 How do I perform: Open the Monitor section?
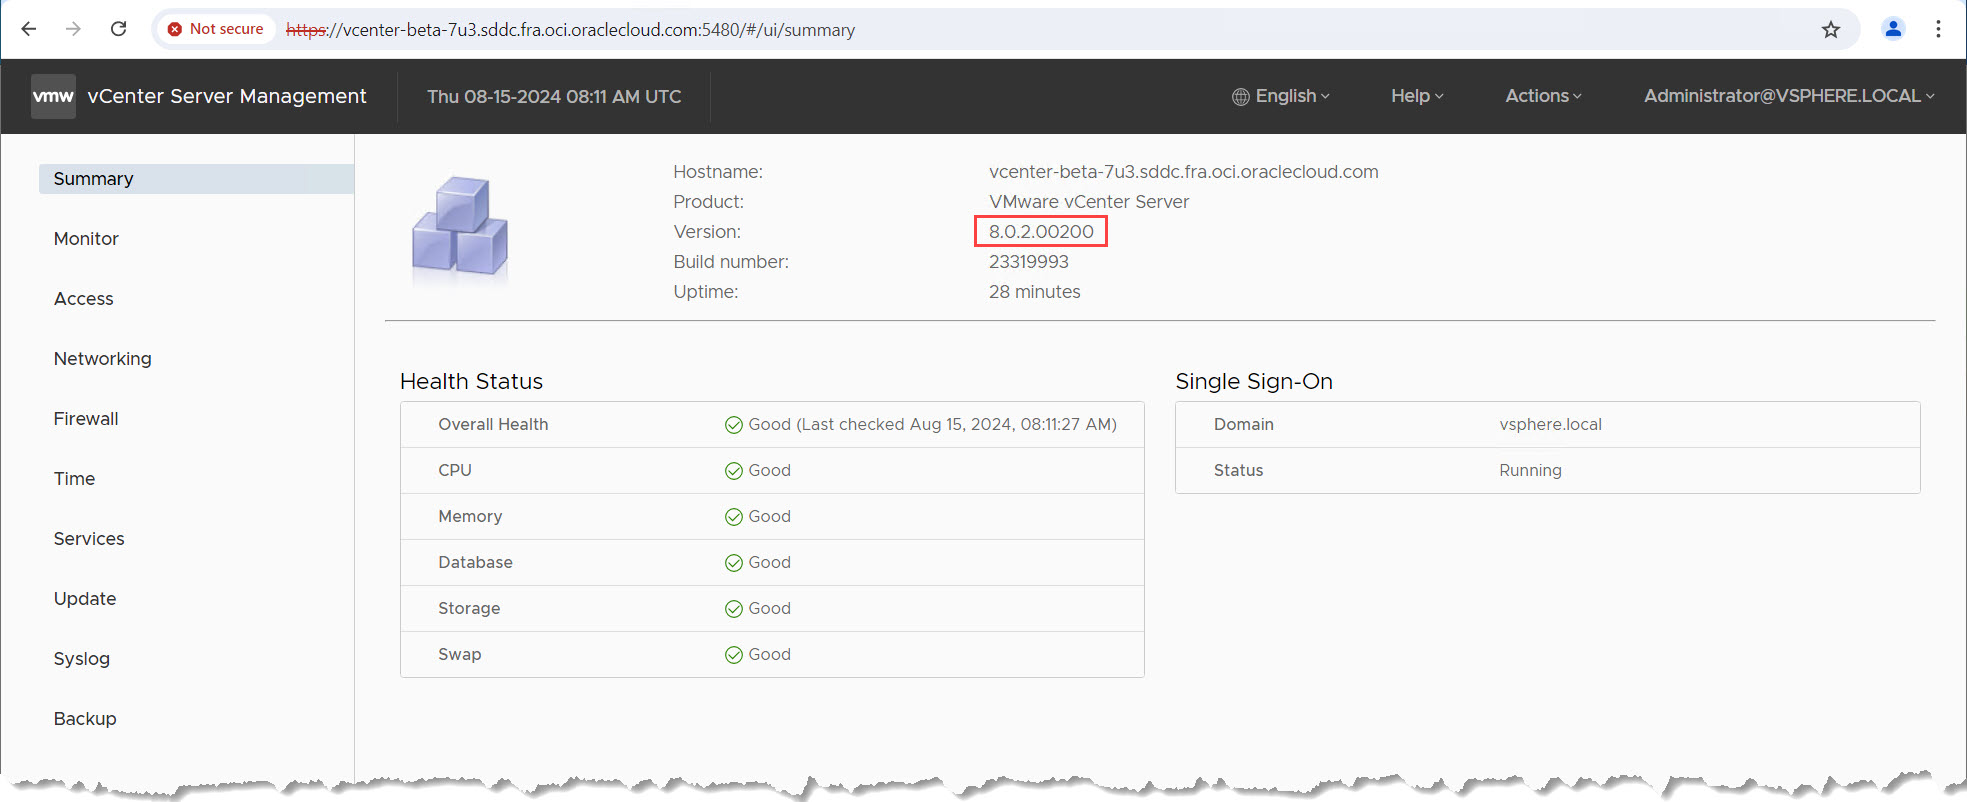pos(86,239)
